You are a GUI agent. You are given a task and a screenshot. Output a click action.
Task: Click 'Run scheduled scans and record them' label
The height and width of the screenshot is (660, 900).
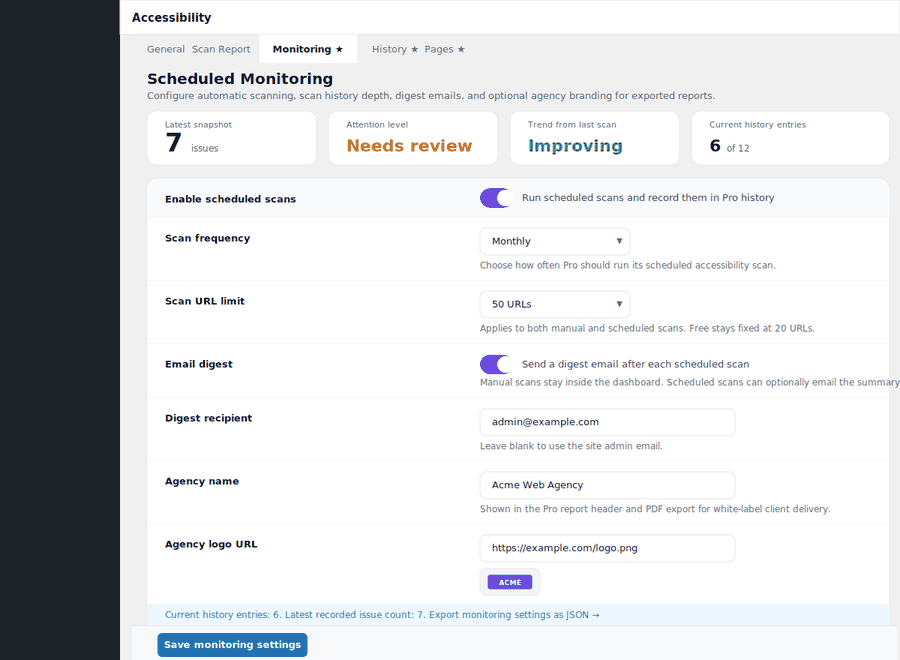click(x=648, y=198)
